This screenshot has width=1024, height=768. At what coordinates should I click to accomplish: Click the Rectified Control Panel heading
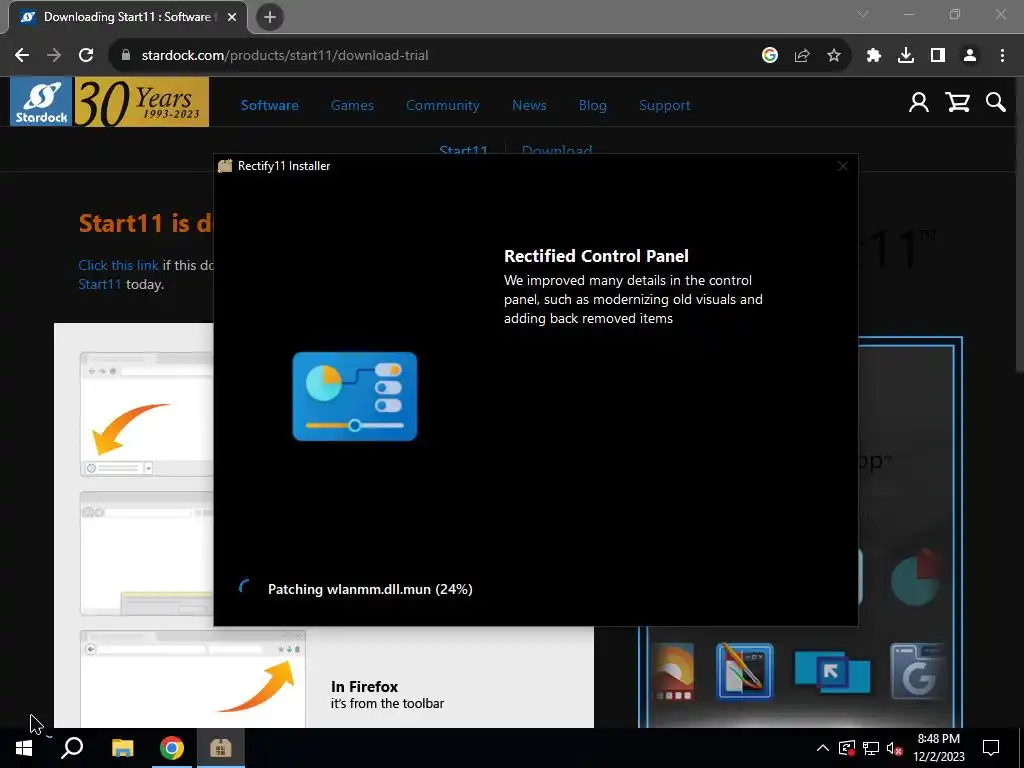tap(596, 256)
